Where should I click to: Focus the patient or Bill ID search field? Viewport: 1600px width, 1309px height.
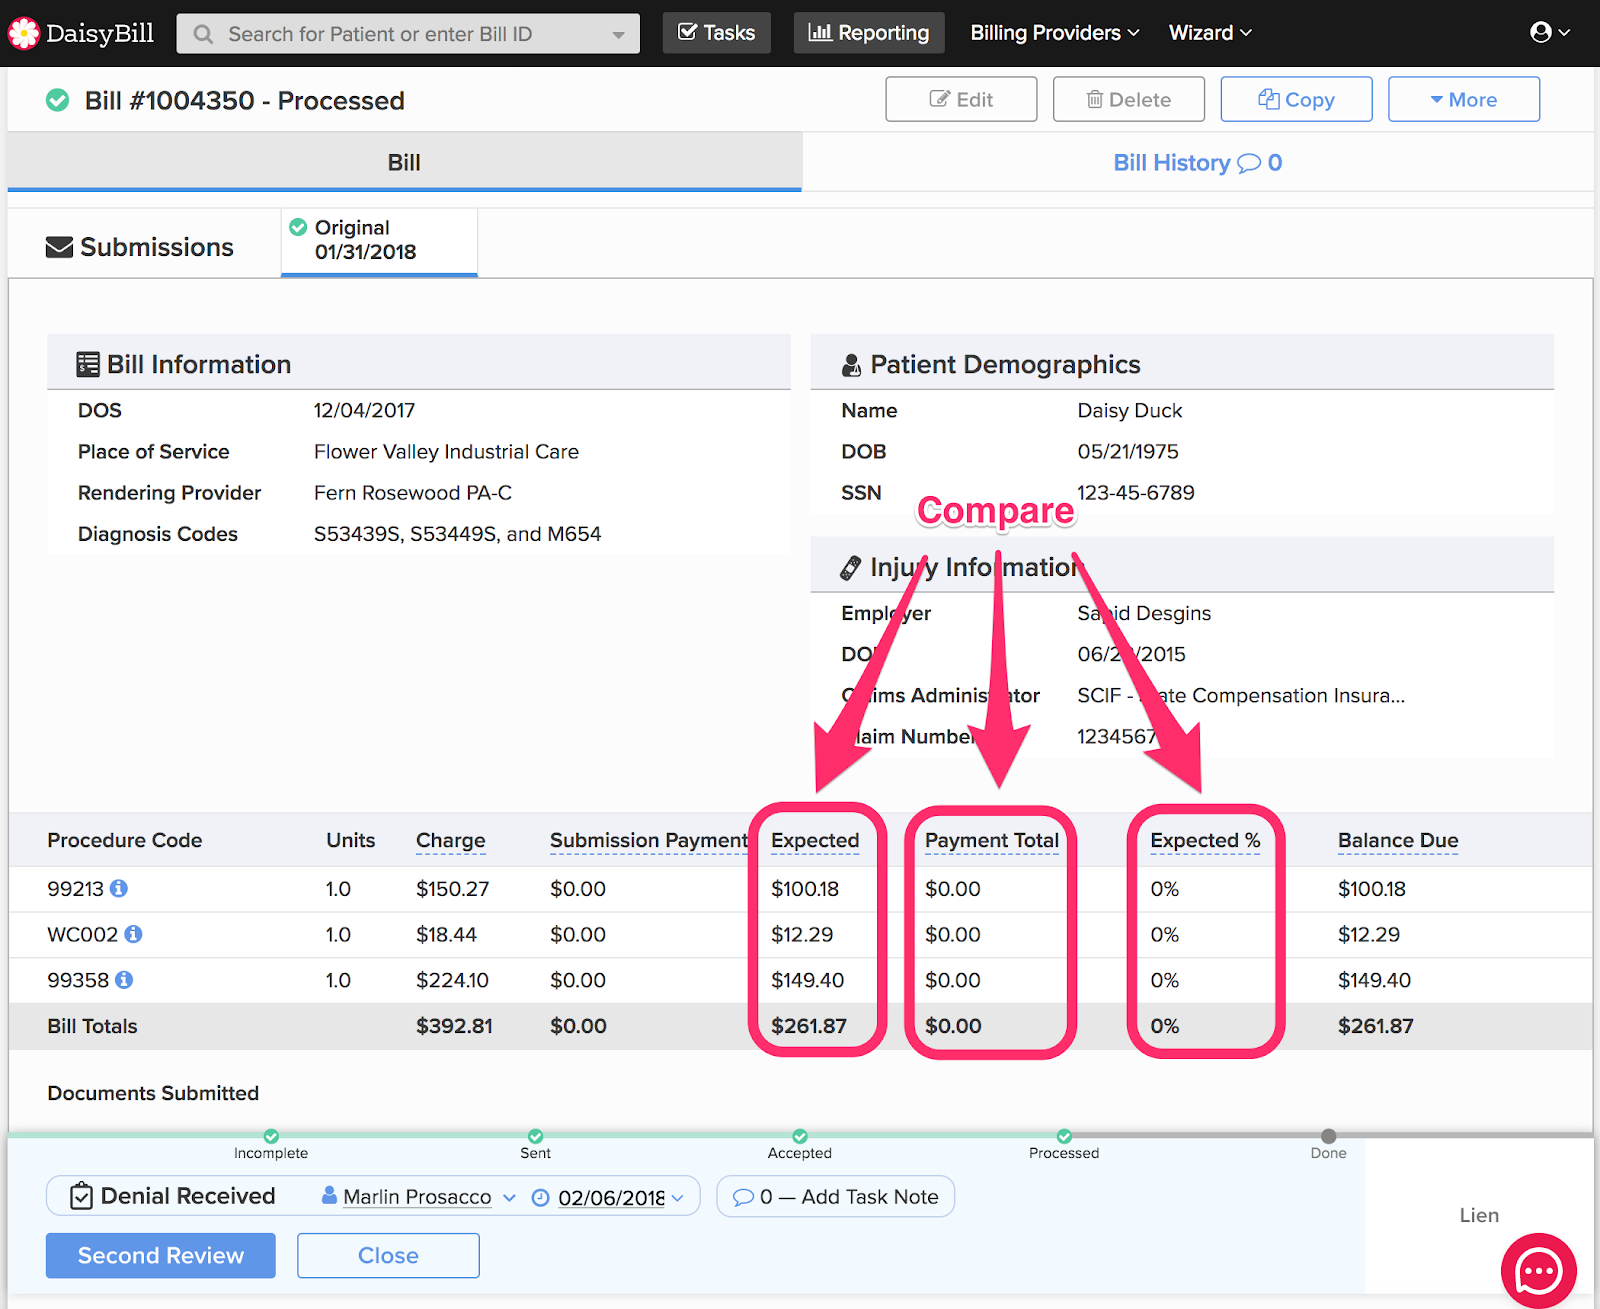[410, 34]
